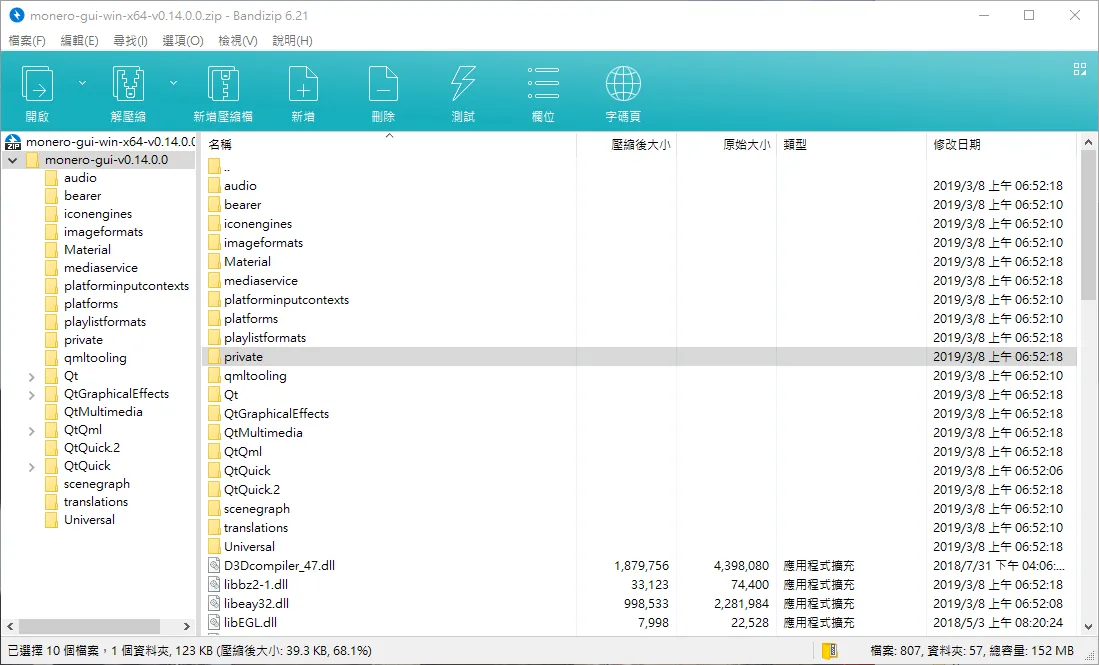Viewport: 1099px width, 665px height.
Task: Select bearer in the folder tree
Action: click(83, 196)
